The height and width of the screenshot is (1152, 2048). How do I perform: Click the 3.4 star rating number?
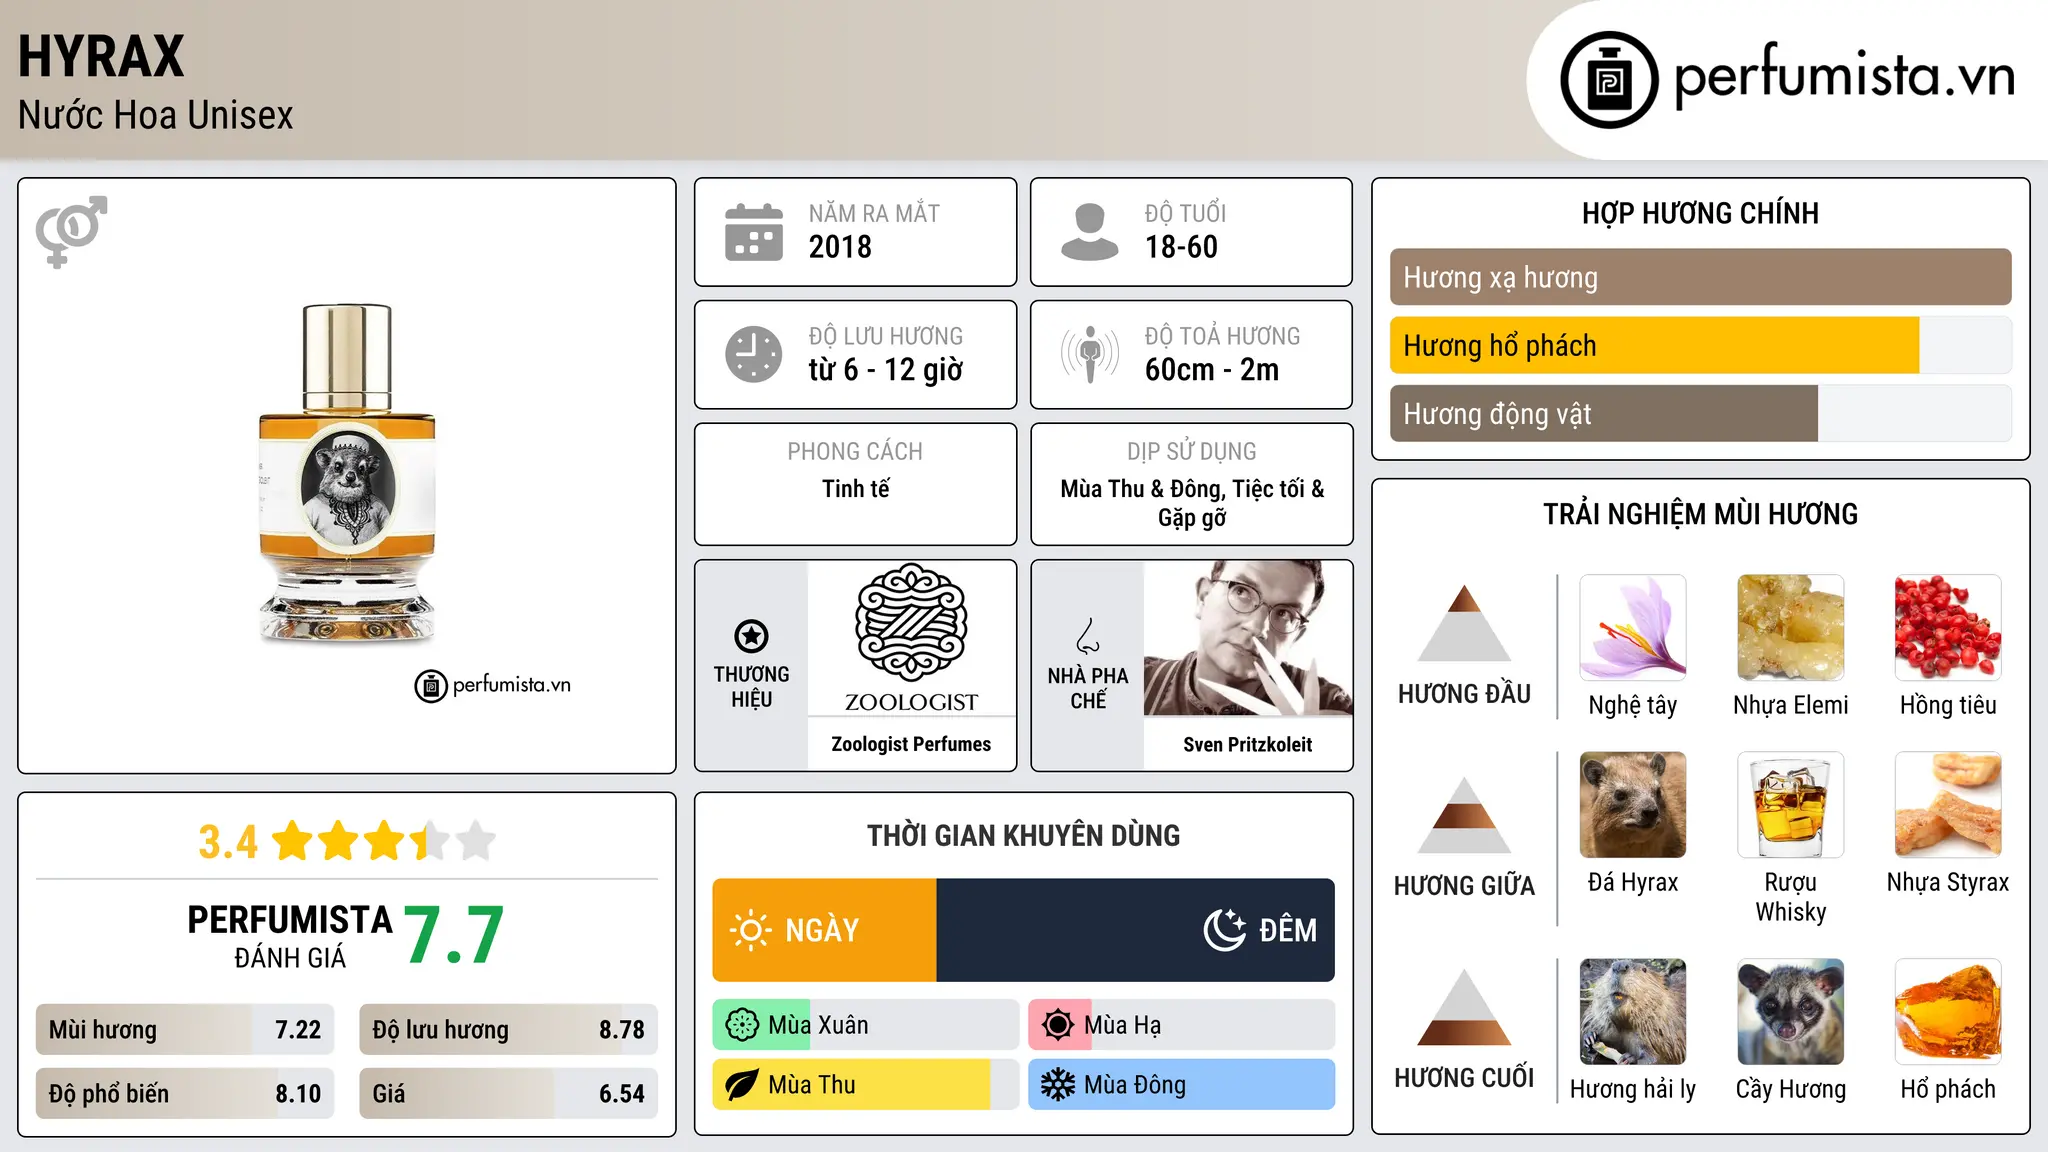(228, 842)
